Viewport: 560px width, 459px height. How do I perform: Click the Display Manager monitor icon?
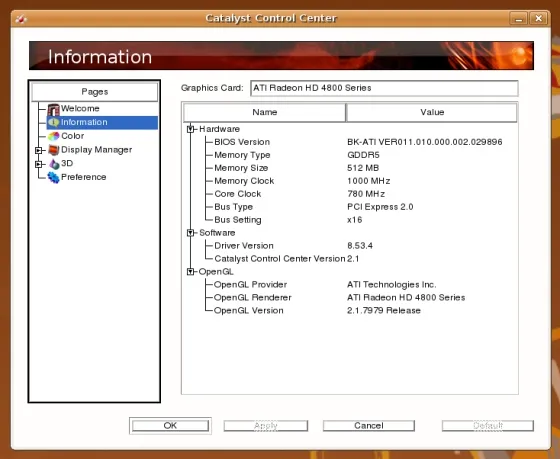[54, 150]
